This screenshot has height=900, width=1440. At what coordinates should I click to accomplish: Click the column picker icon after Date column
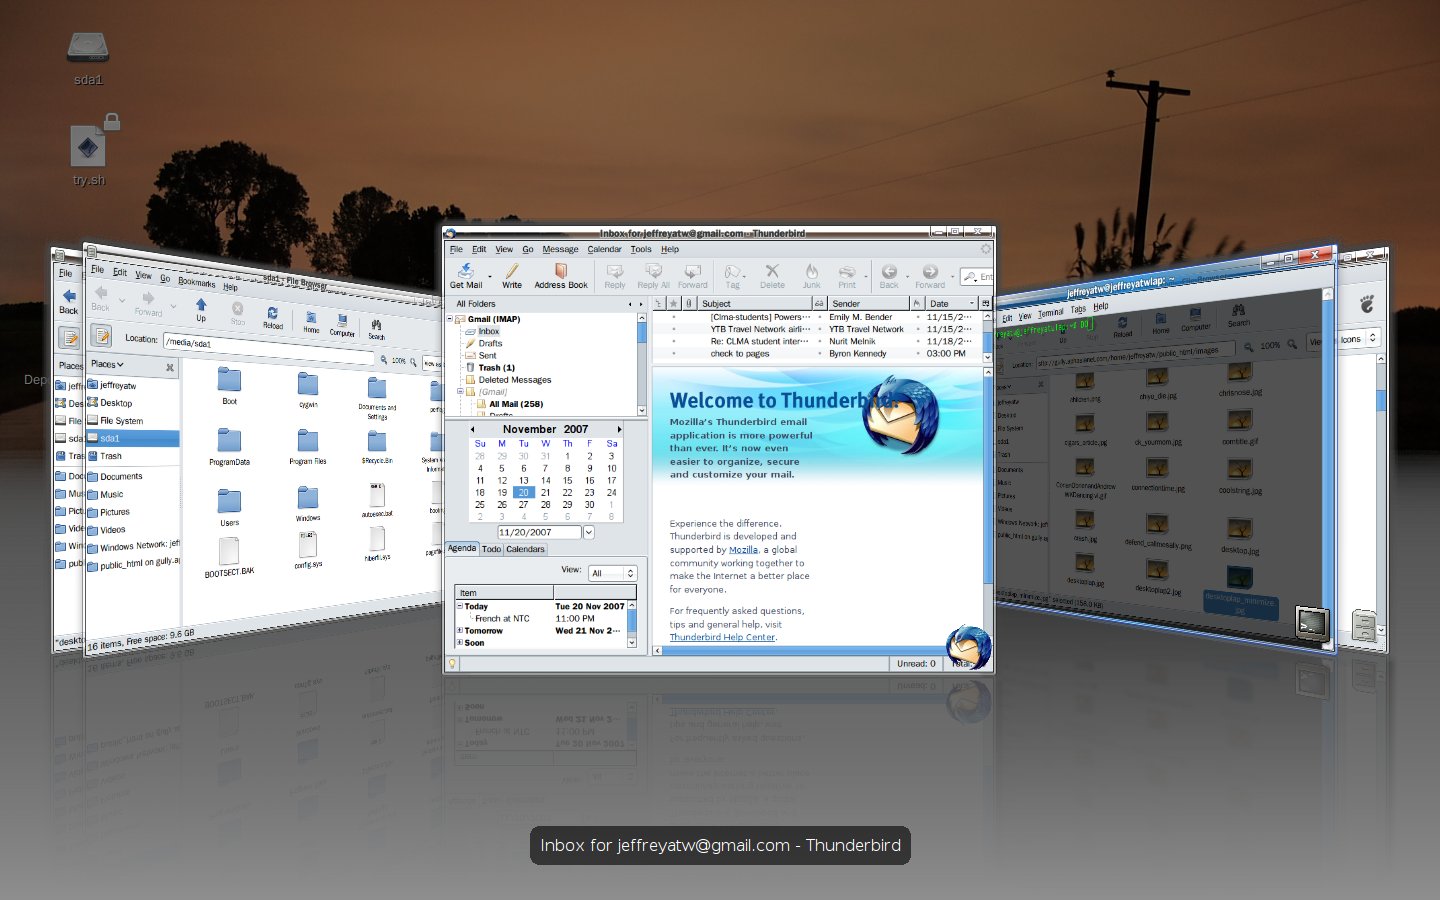click(x=985, y=303)
